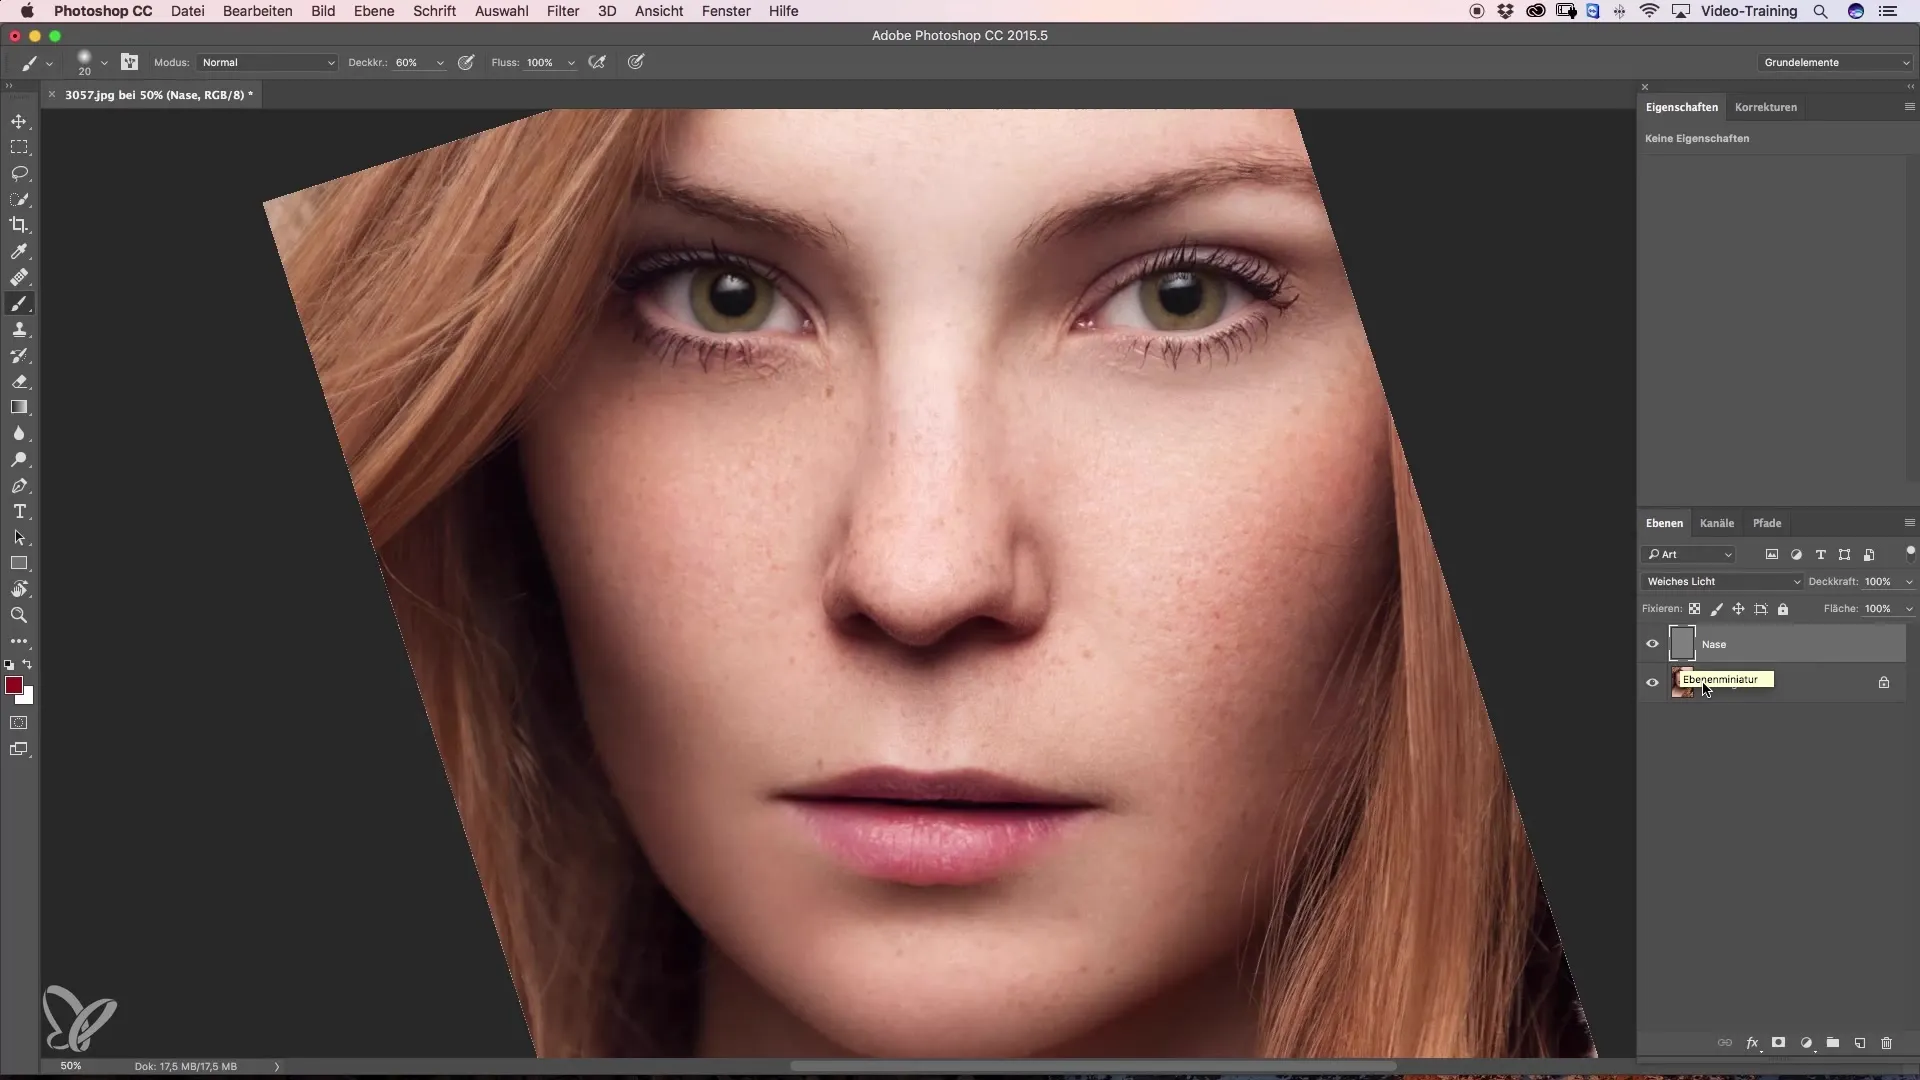Select the Crop tool

[x=19, y=225]
